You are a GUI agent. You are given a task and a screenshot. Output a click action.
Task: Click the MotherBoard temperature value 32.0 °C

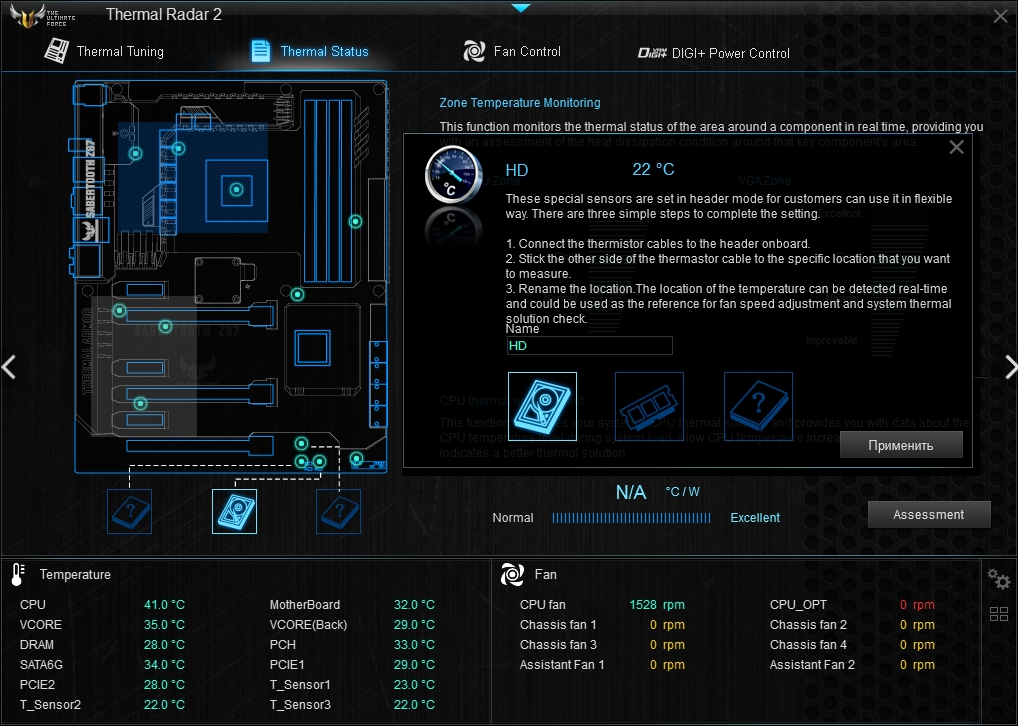pos(414,605)
